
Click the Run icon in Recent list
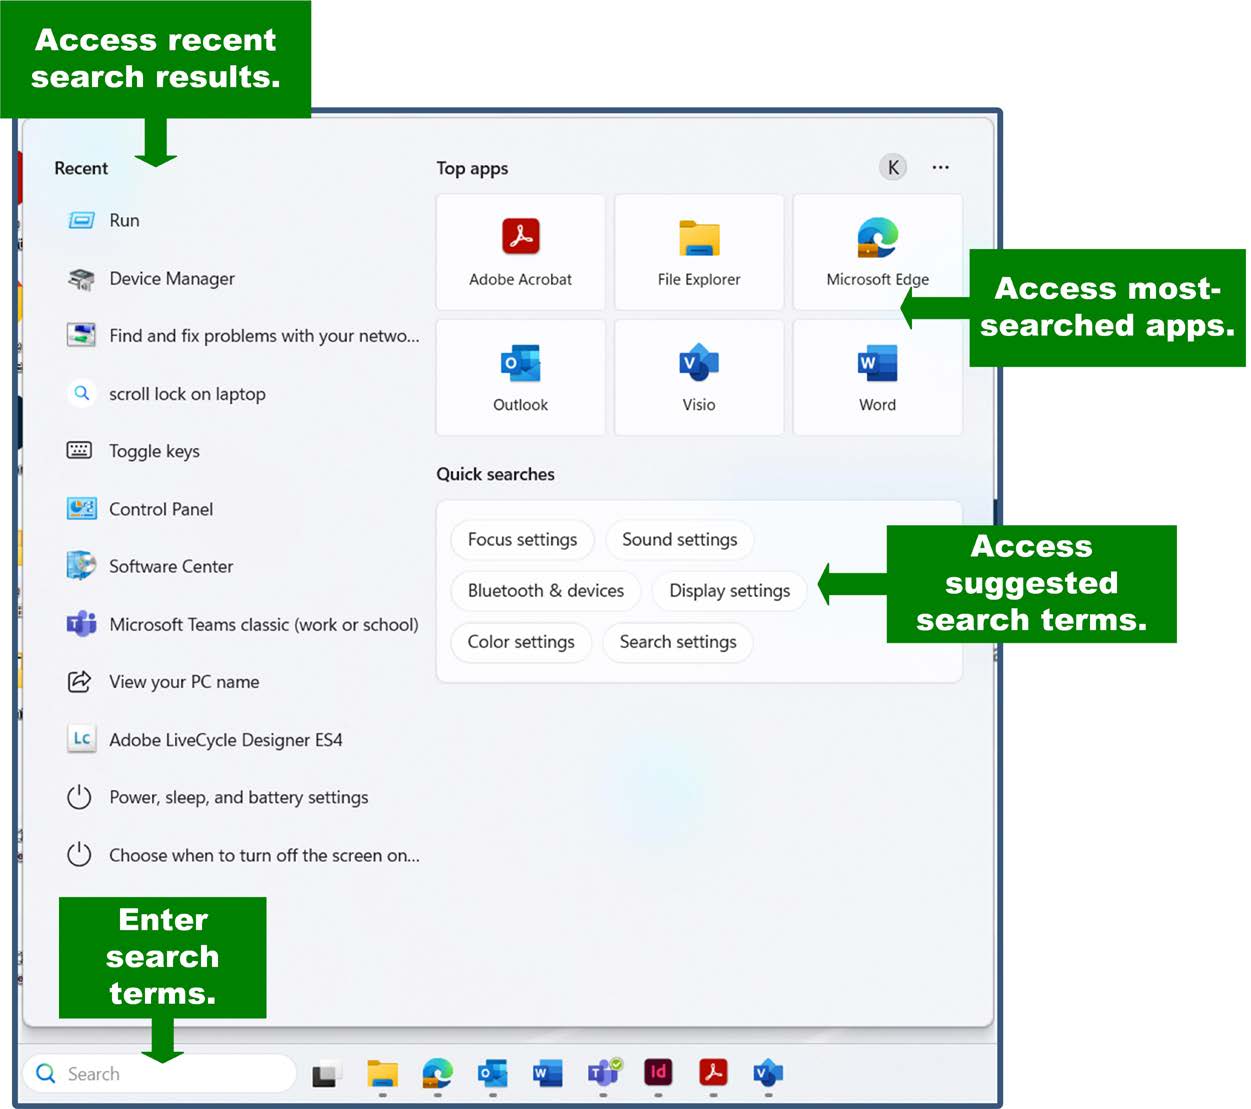pyautogui.click(x=81, y=220)
